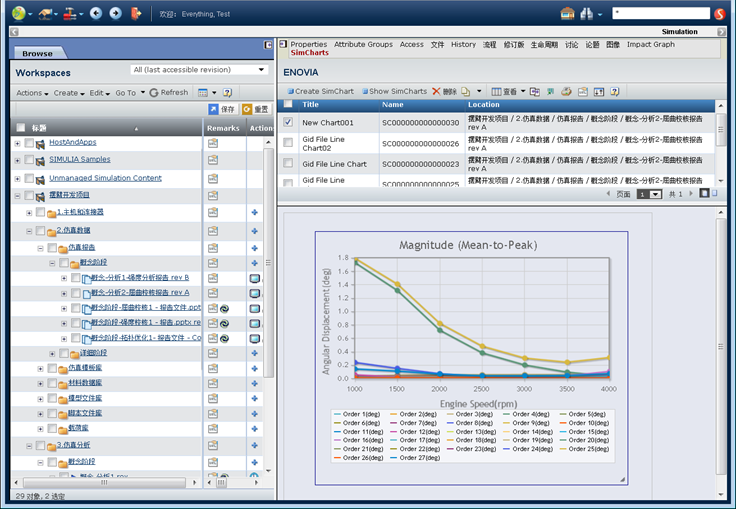Collapse the left Browse panel icon
736x509 pixels.
268,45
